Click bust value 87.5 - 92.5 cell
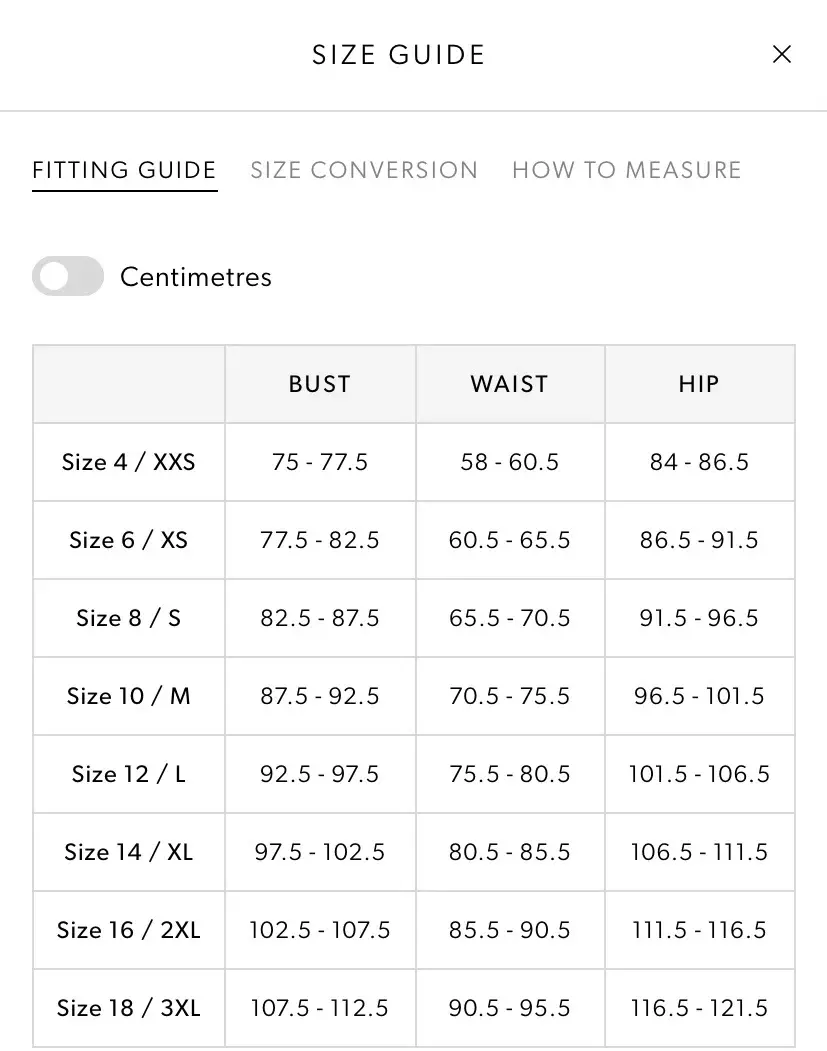 click(x=320, y=696)
